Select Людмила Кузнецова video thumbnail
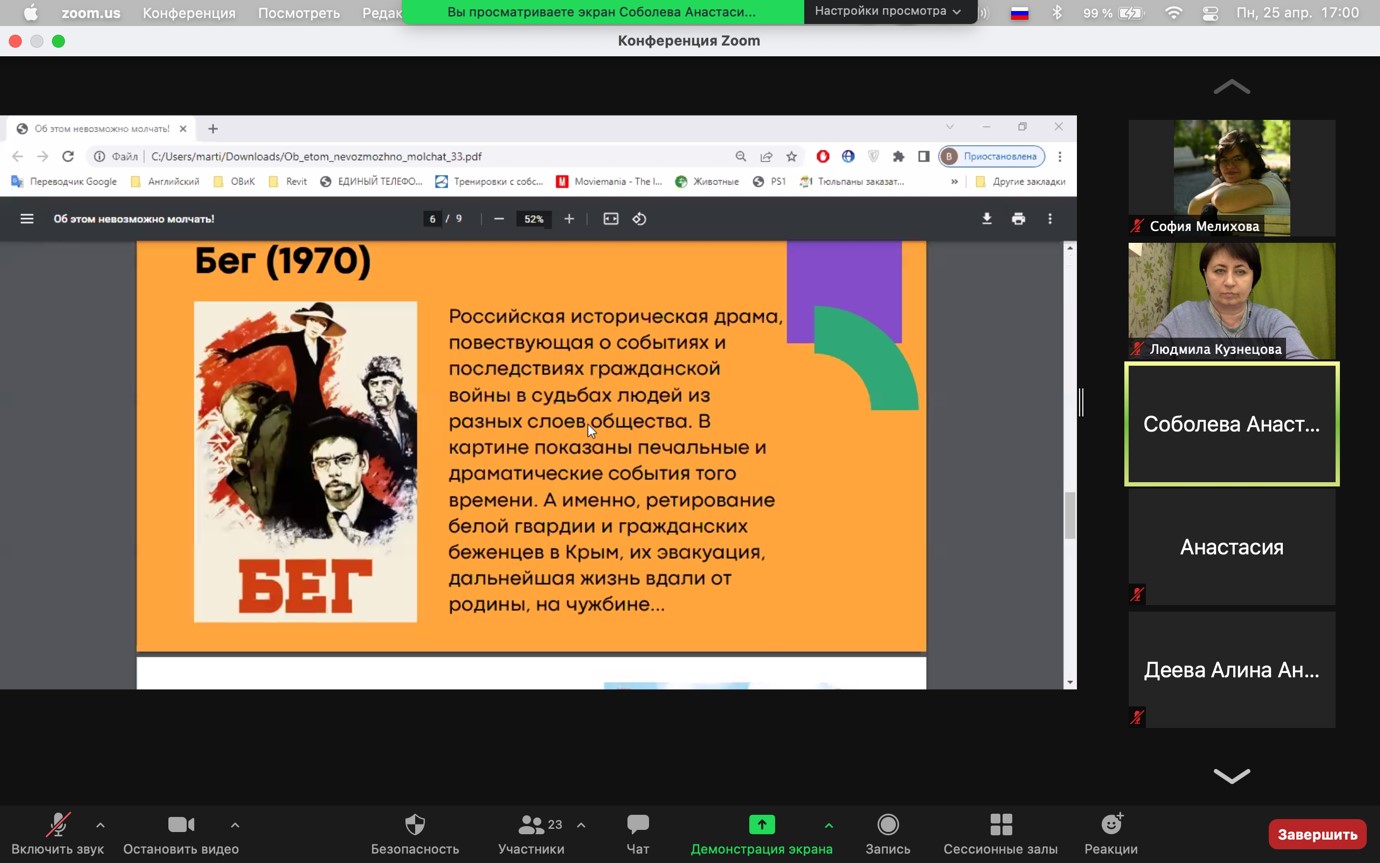1380x863 pixels. pyautogui.click(x=1232, y=301)
